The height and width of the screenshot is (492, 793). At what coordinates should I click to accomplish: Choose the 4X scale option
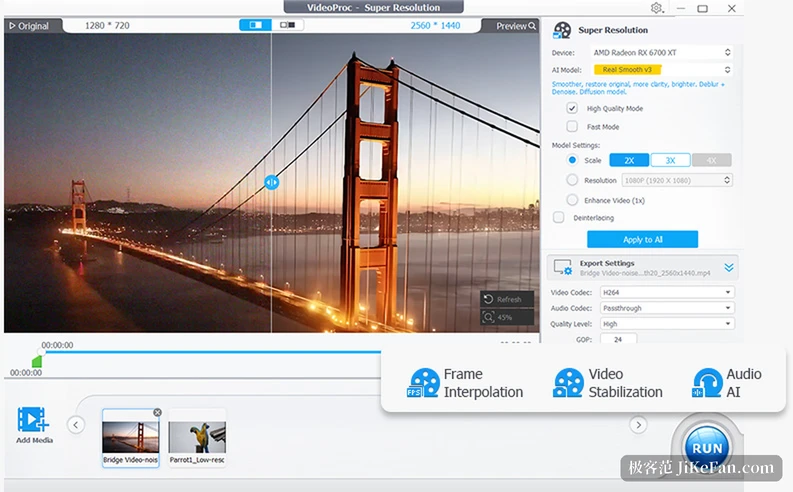click(x=712, y=160)
